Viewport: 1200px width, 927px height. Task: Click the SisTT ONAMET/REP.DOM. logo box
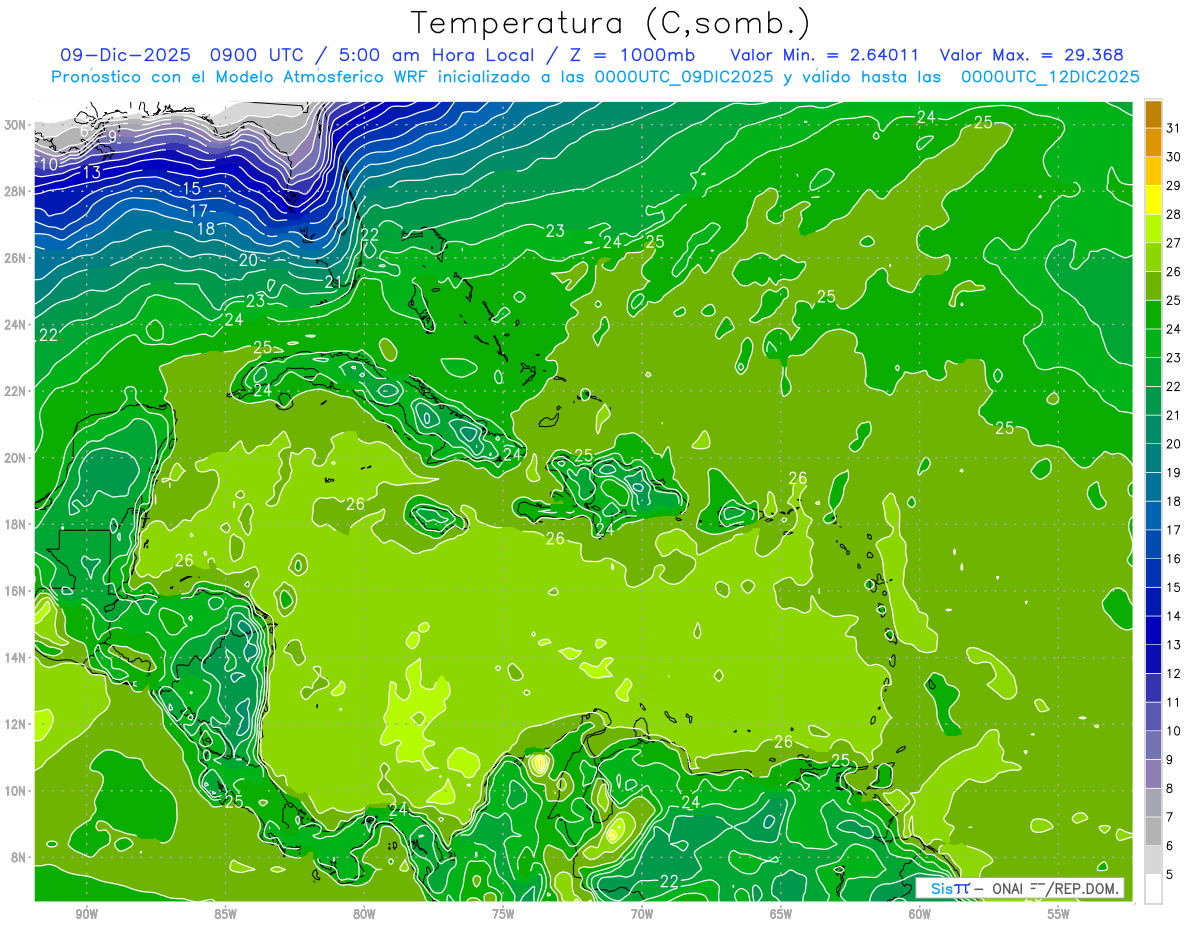pos(1019,887)
